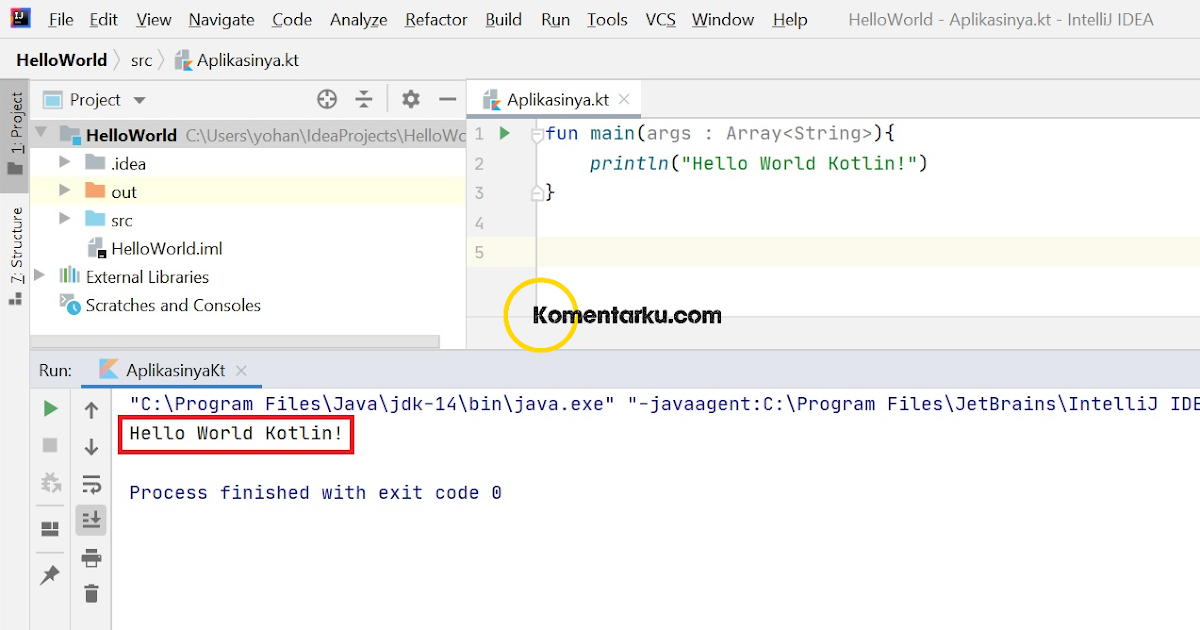Move down the stack trace with down arrow
Screen dimensions: 1200x630
point(91,447)
